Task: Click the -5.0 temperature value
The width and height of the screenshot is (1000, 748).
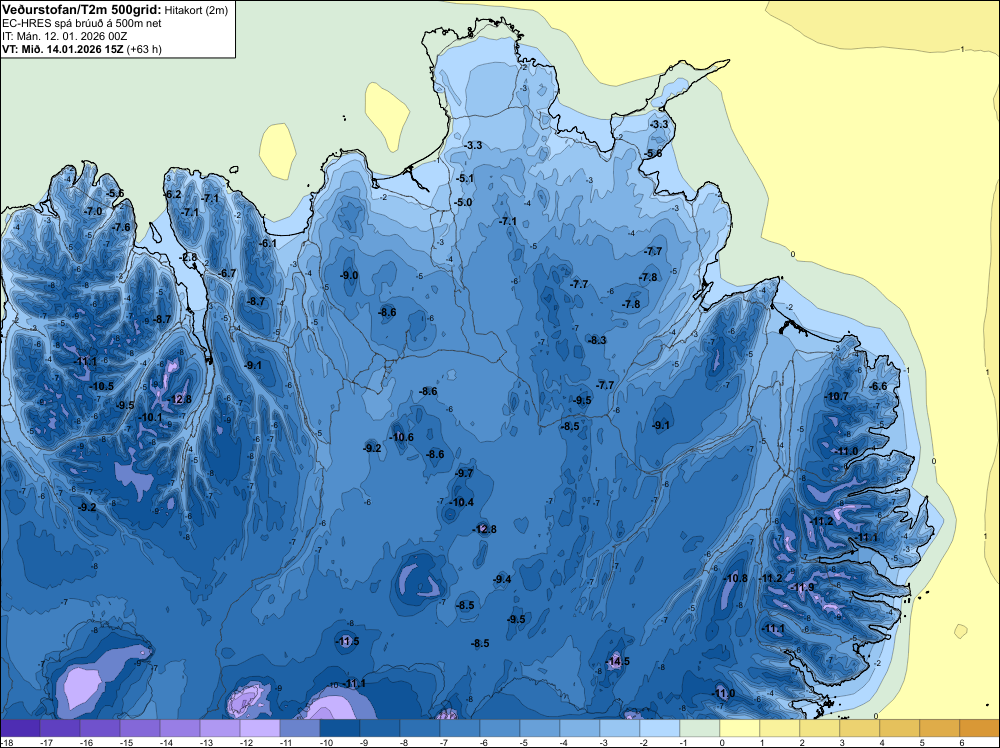Action: coord(464,202)
